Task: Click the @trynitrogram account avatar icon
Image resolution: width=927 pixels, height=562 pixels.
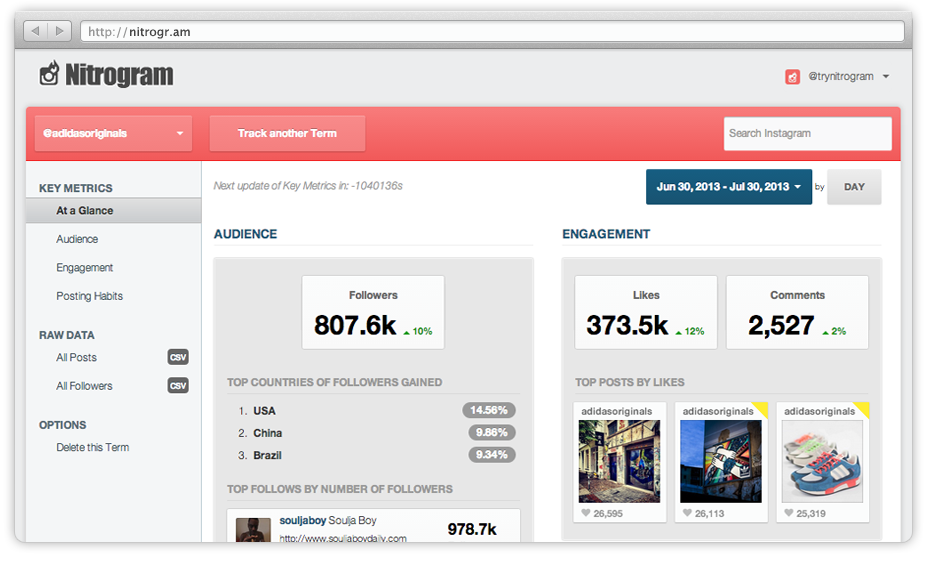Action: tap(792, 77)
